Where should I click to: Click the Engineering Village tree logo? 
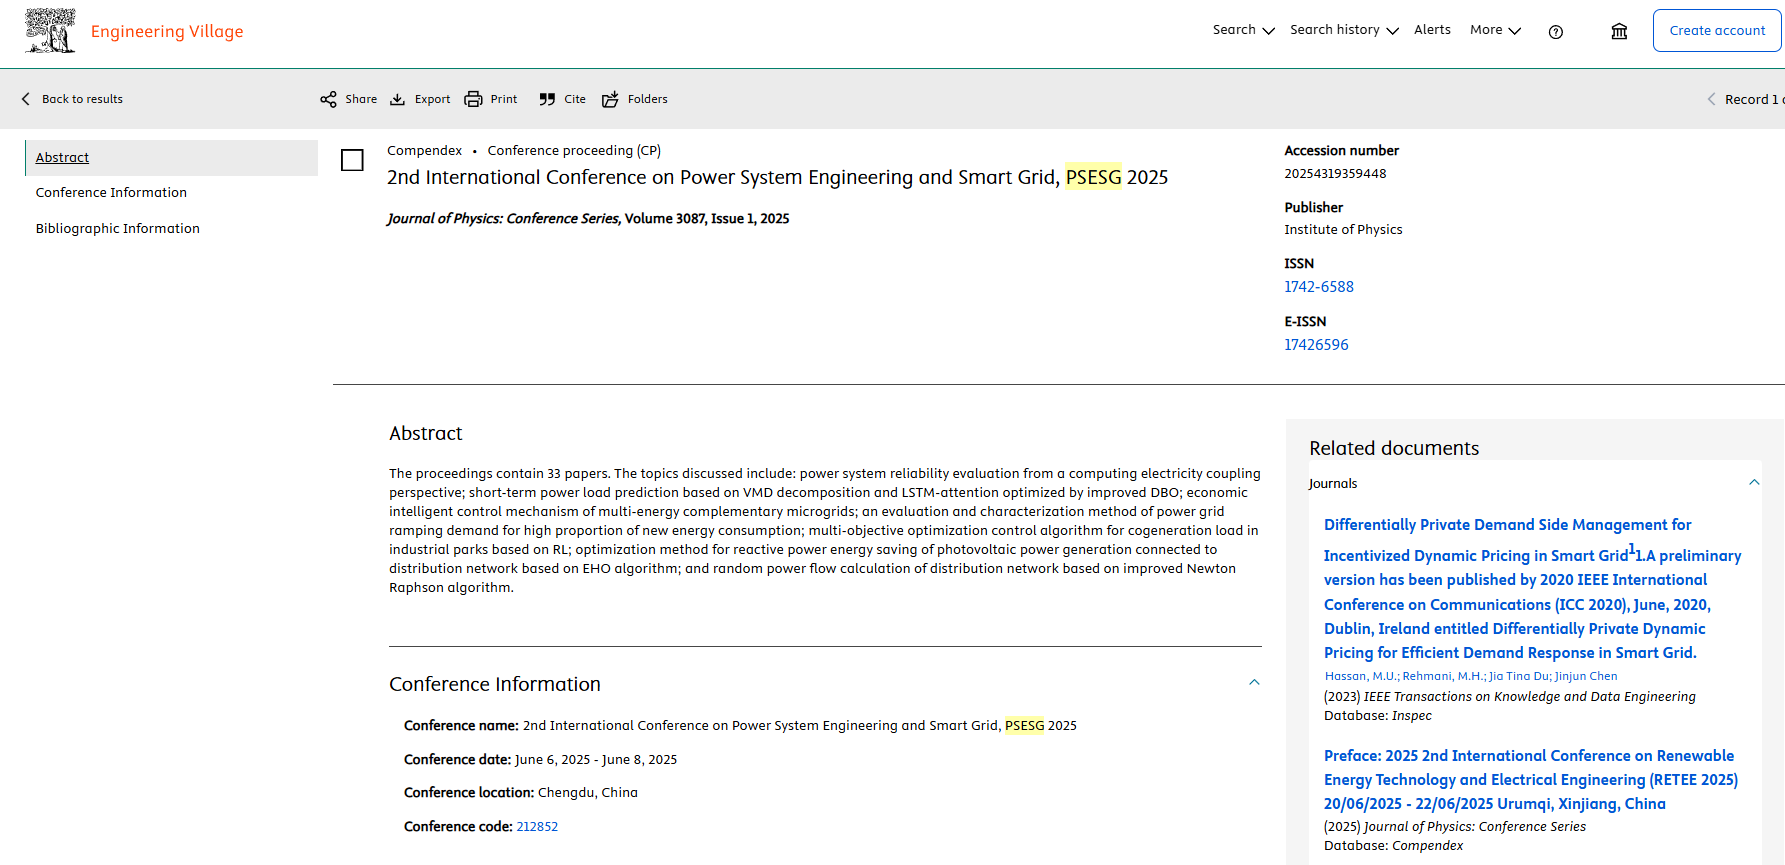pos(50,31)
